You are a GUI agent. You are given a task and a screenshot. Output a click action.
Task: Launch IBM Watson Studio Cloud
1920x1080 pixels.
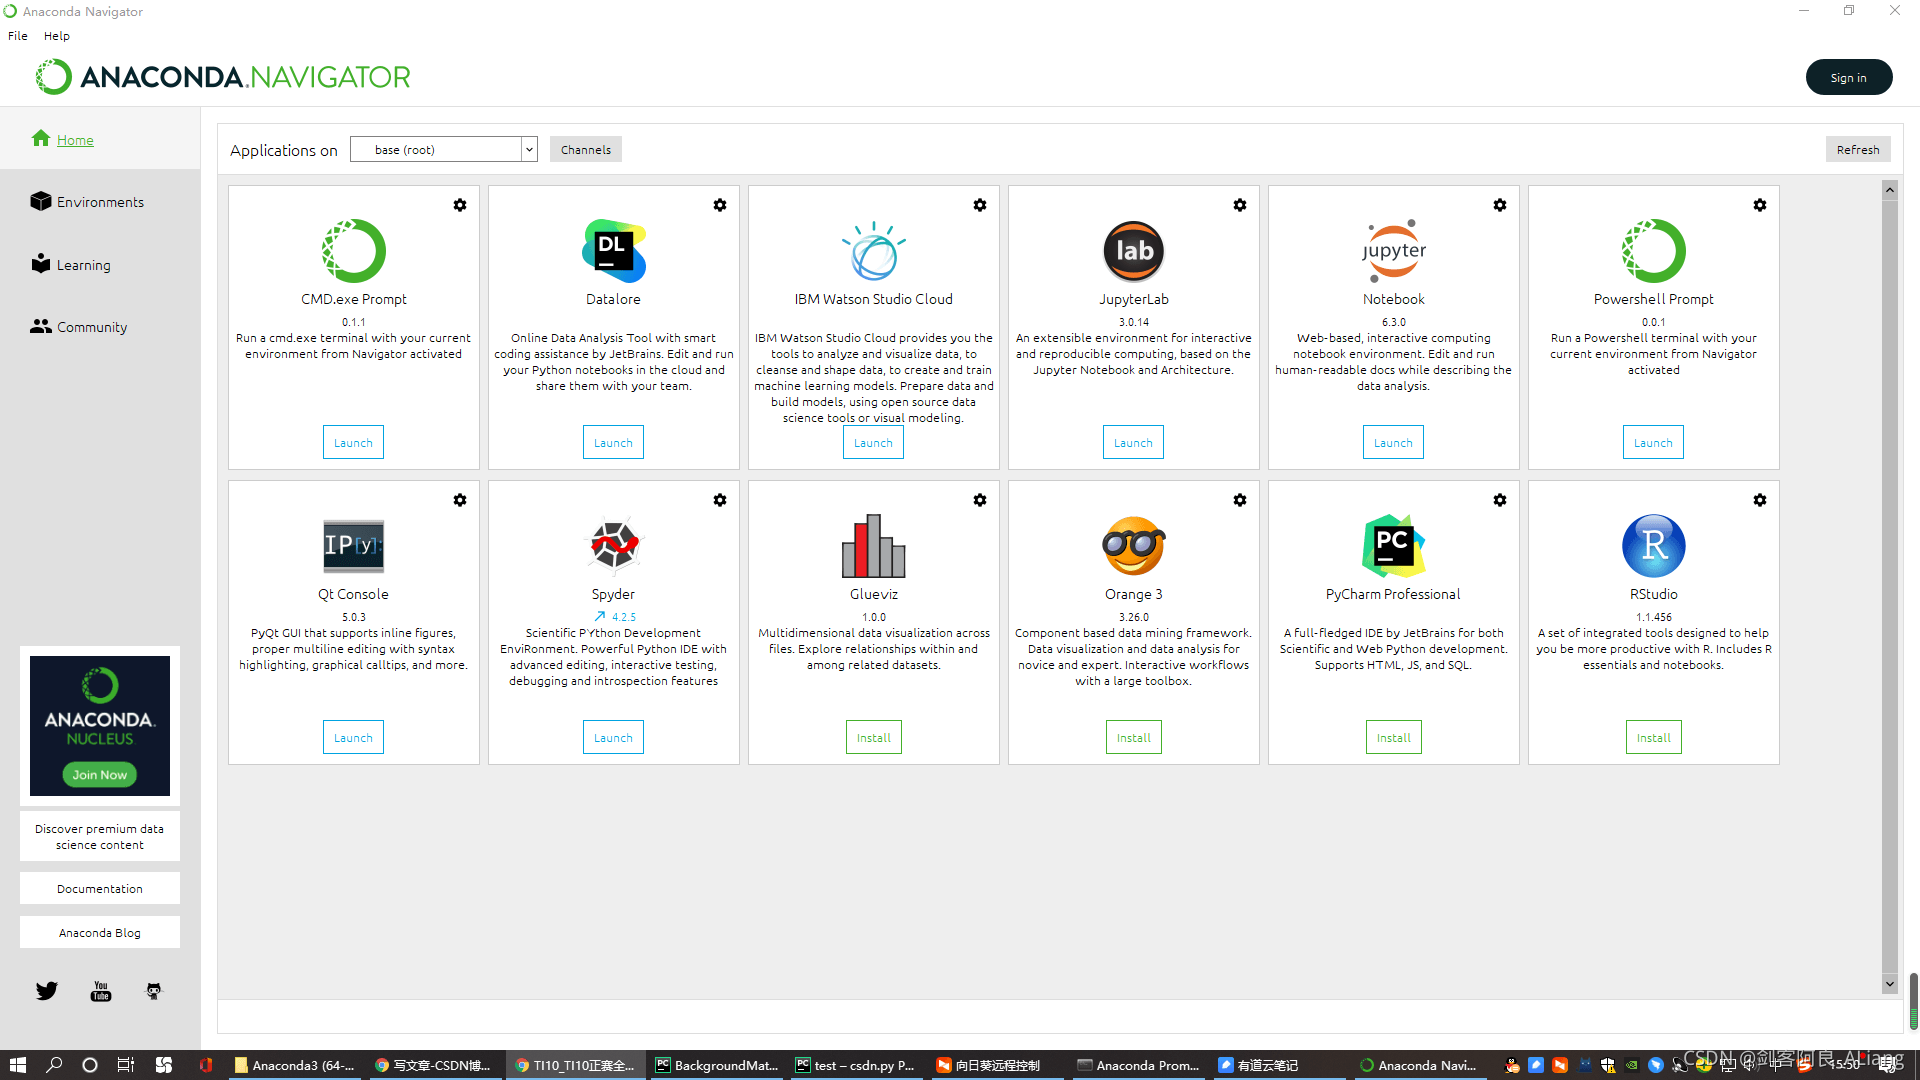click(873, 442)
